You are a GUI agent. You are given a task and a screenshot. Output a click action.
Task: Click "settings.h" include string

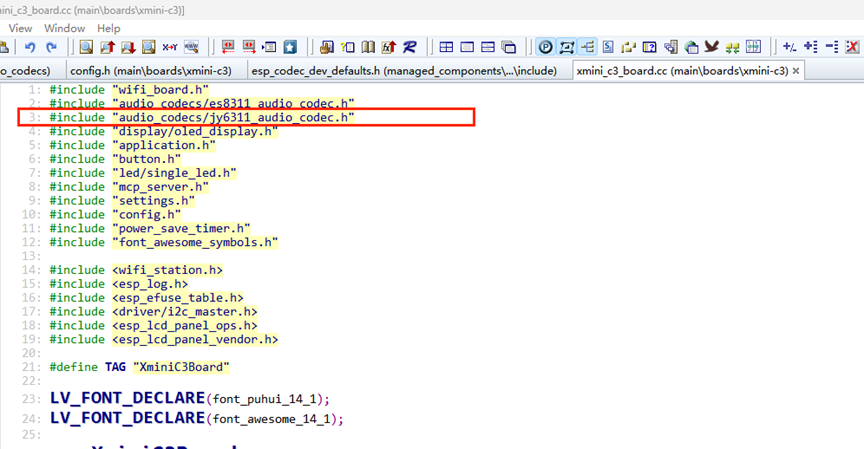coord(153,201)
